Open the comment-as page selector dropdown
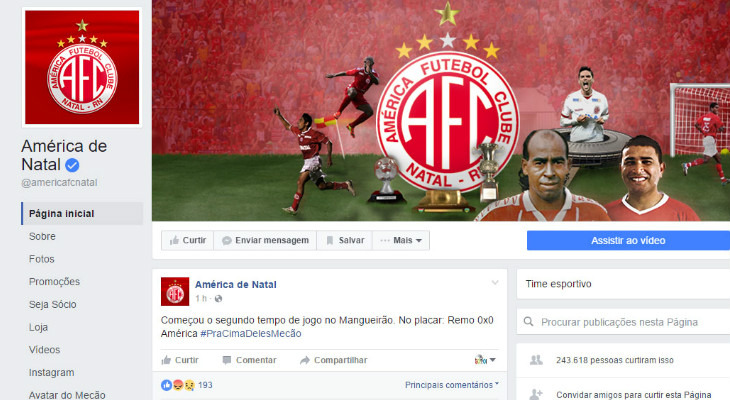The height and width of the screenshot is (400, 730). click(485, 359)
